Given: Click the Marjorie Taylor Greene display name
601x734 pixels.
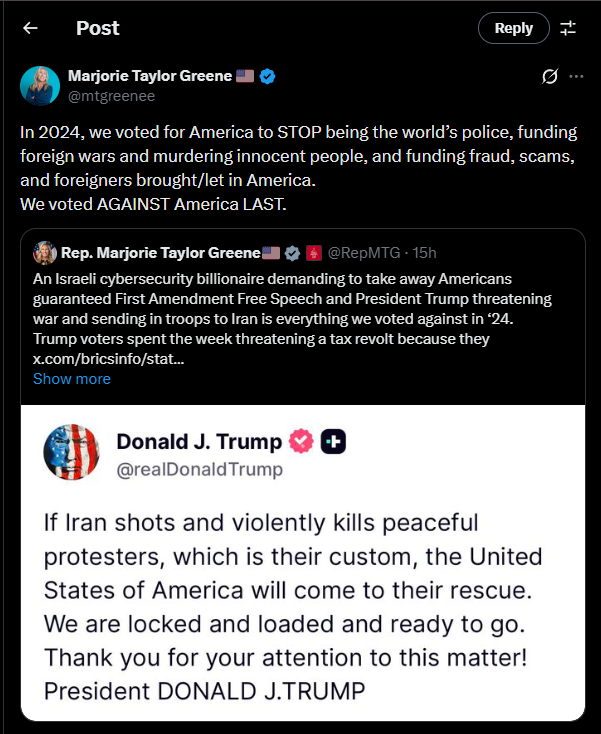Looking at the screenshot, I should point(150,76).
